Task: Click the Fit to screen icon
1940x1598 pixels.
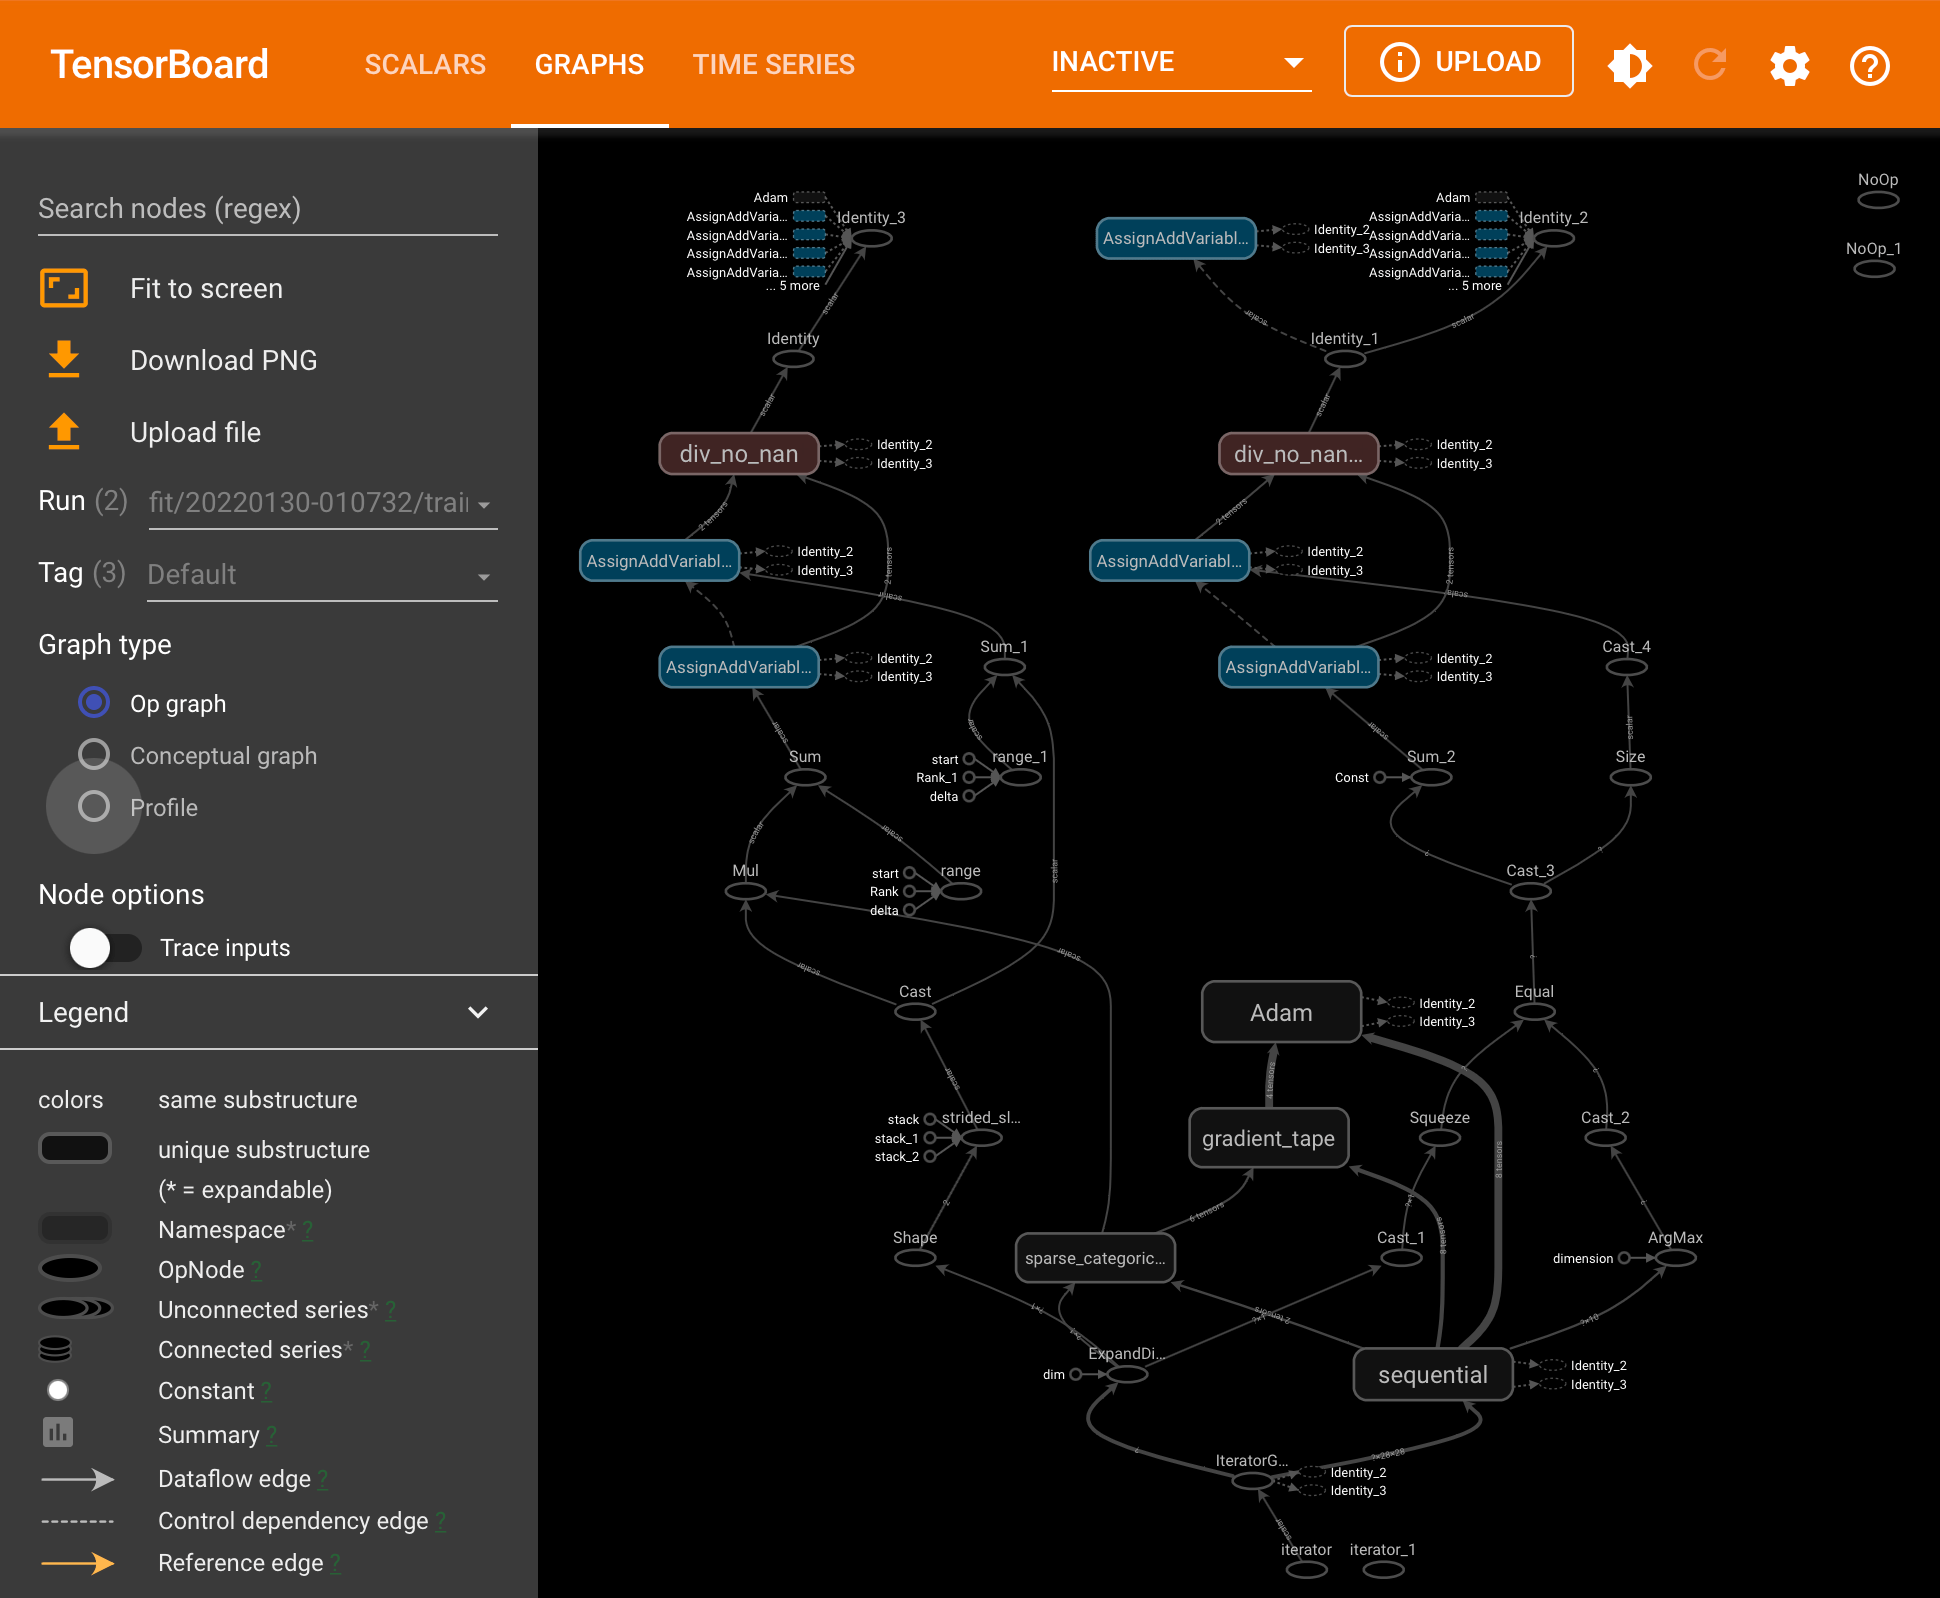Action: click(64, 290)
